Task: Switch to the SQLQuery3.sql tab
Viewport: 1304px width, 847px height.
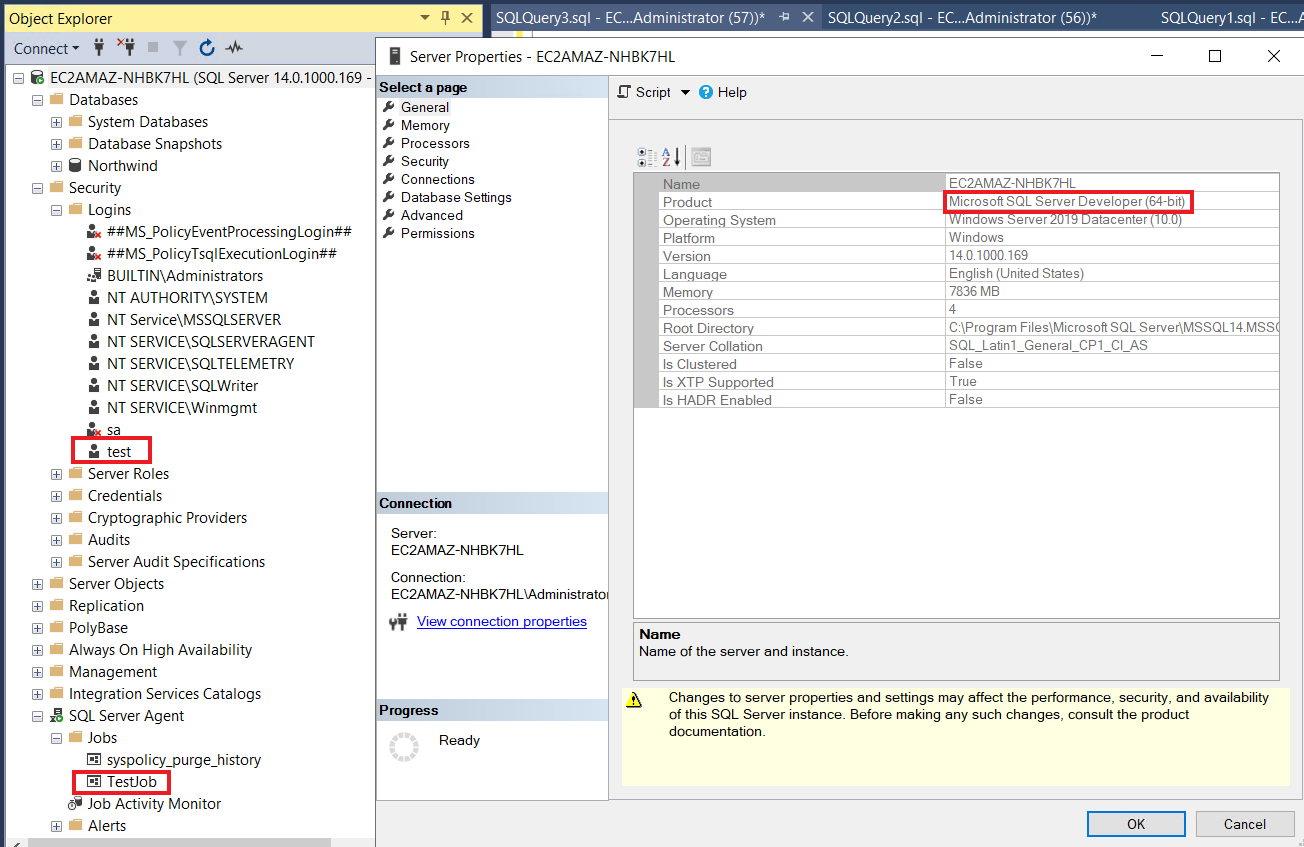Action: coord(629,18)
